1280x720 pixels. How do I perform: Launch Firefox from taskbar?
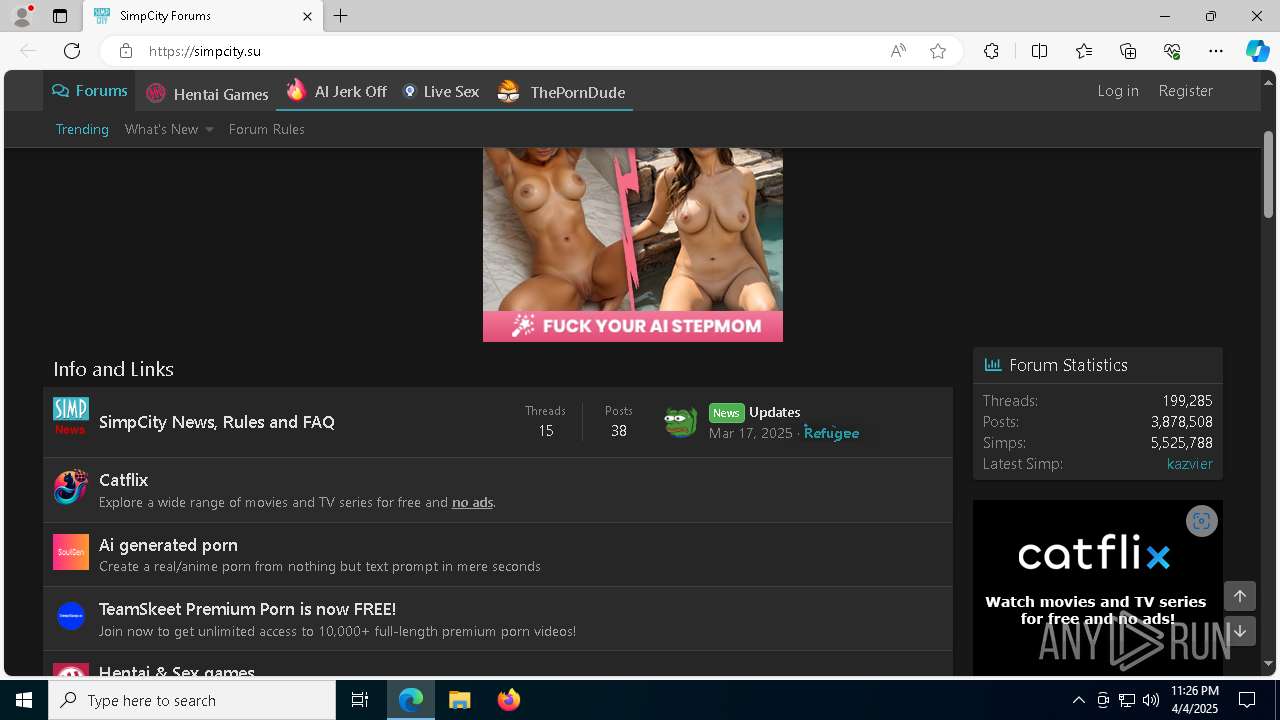[x=509, y=700]
